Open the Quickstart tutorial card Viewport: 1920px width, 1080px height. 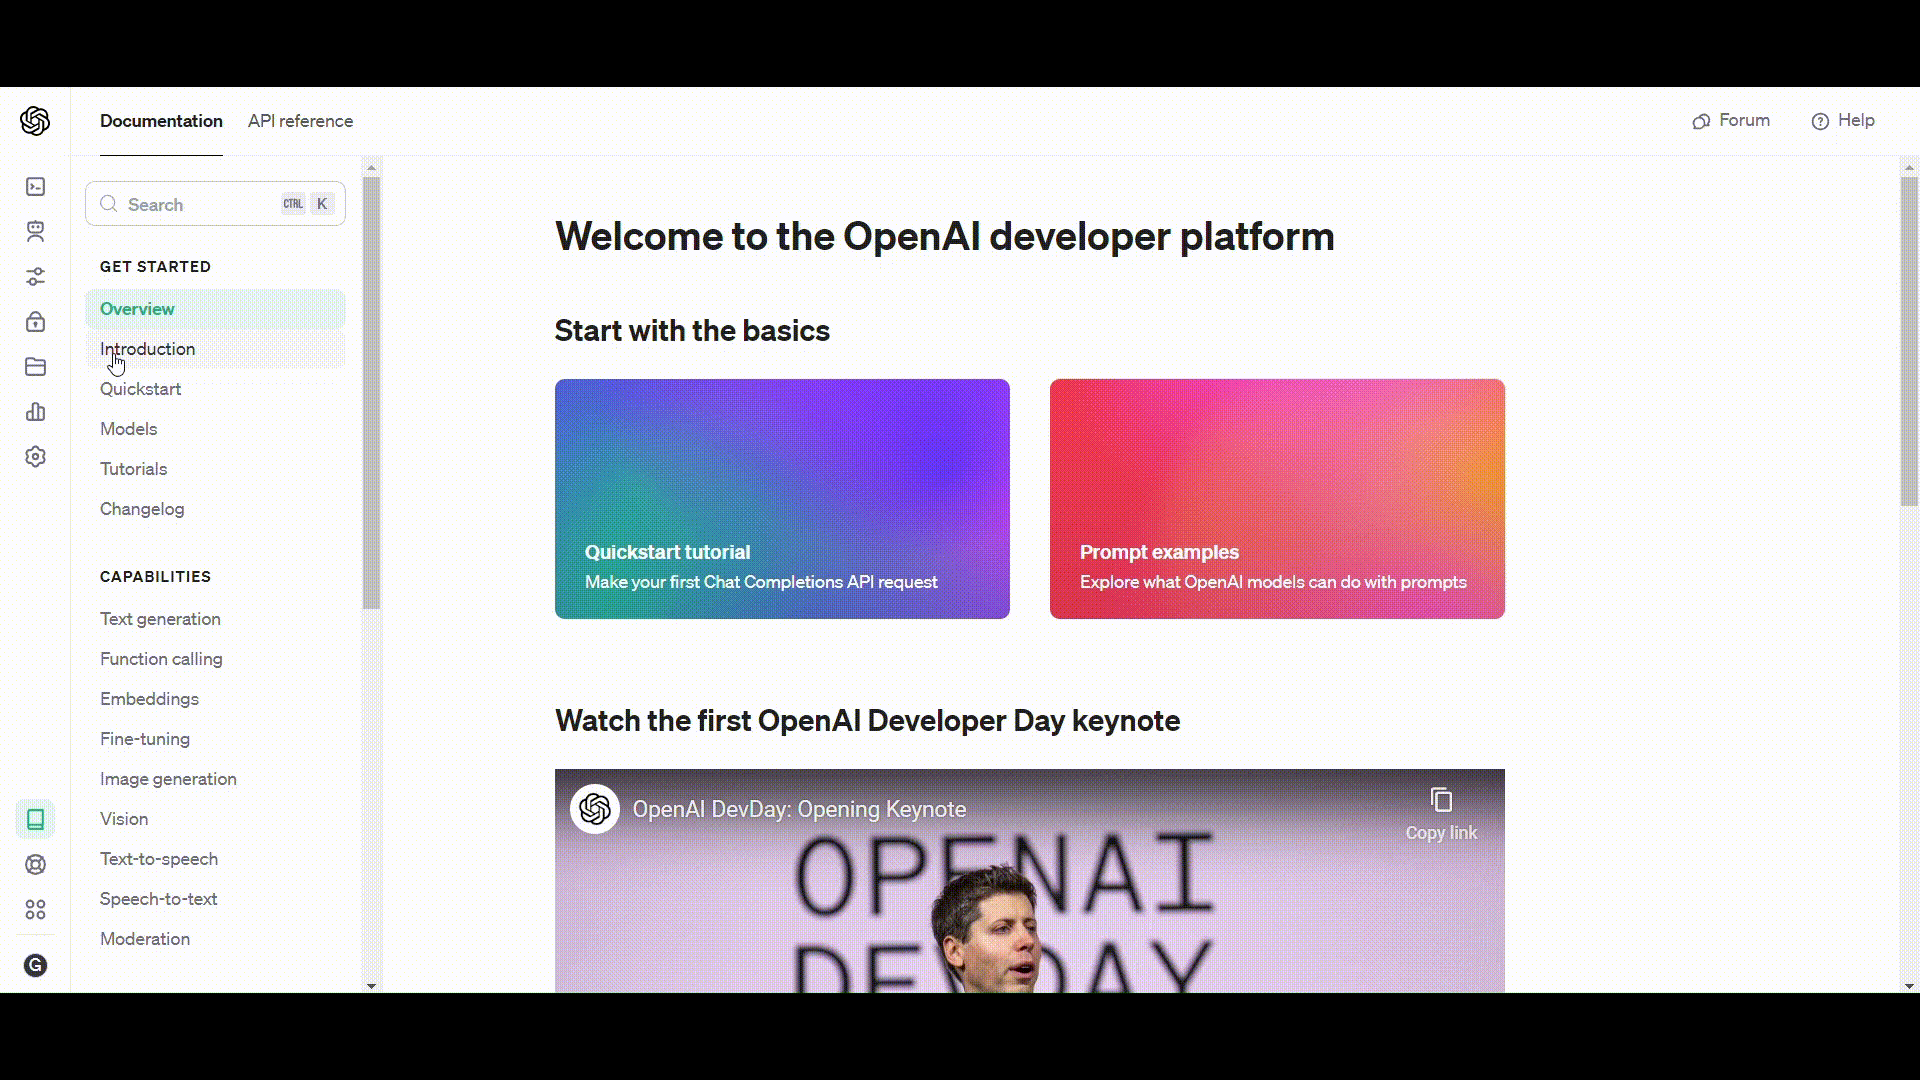pos(782,498)
